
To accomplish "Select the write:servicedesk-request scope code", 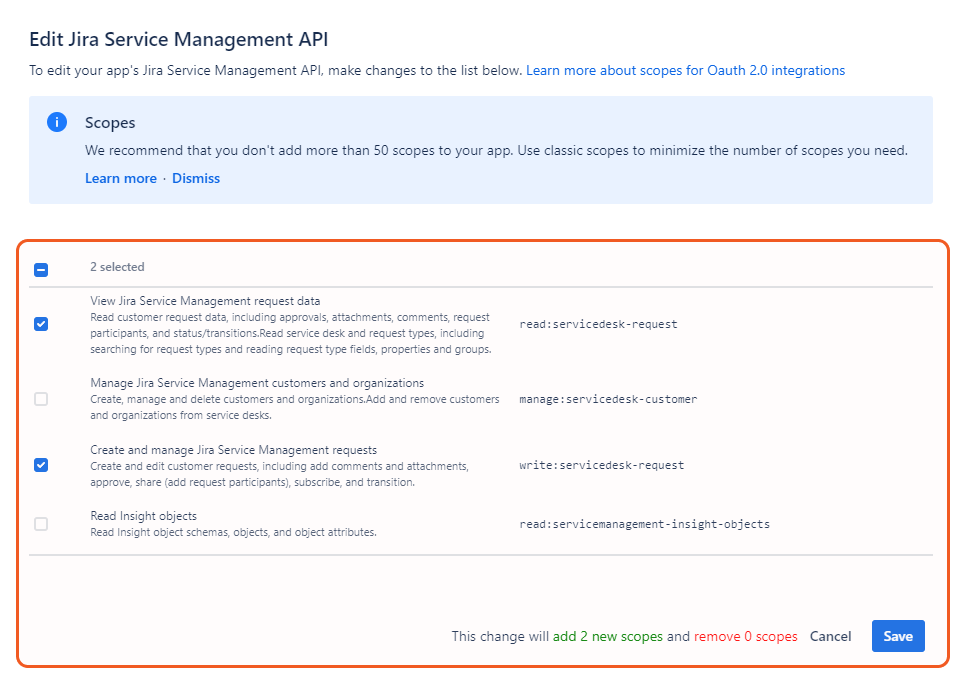I will point(601,465).
